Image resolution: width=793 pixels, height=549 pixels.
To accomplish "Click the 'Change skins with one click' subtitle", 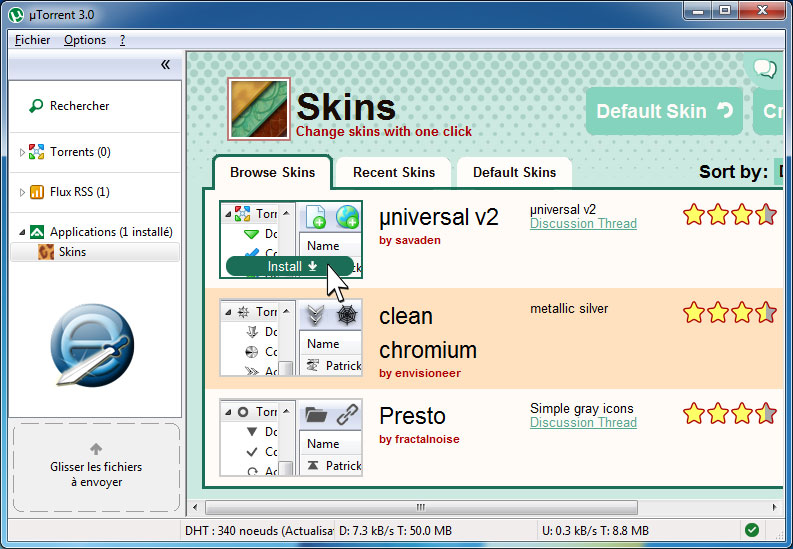I will [x=384, y=131].
